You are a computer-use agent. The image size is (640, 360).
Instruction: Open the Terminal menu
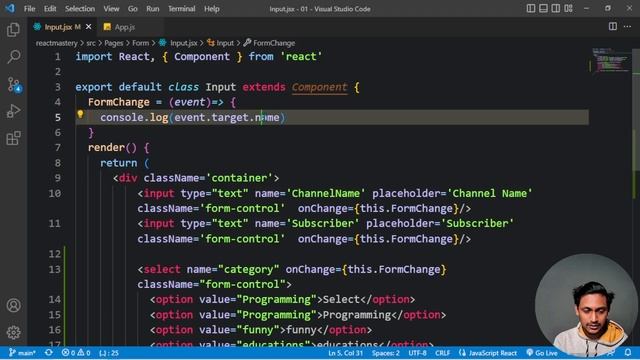click(x=182, y=9)
